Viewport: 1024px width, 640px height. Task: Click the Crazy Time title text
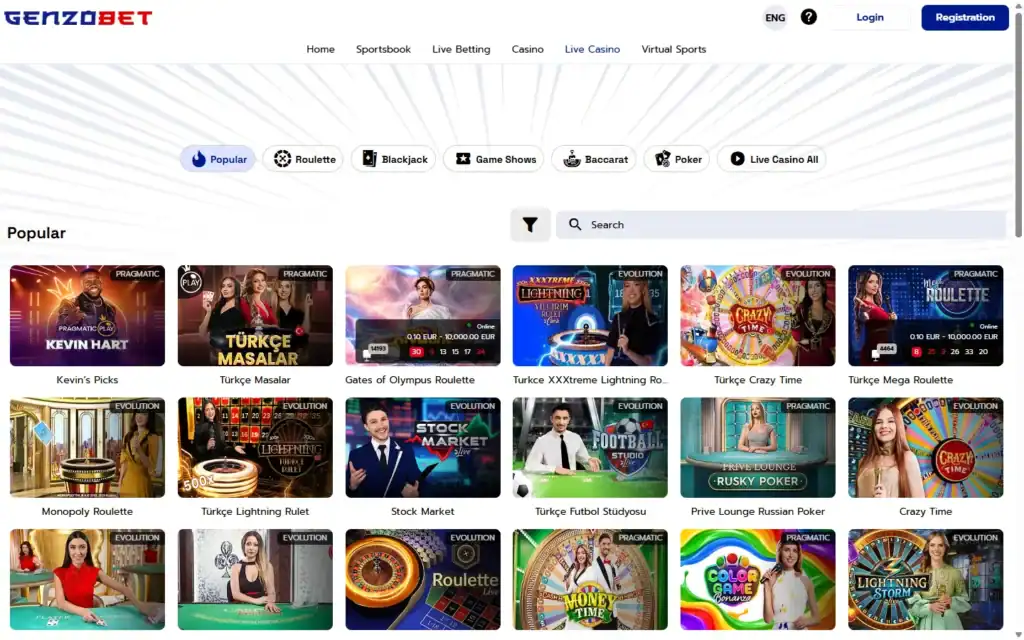pyautogui.click(x=926, y=511)
